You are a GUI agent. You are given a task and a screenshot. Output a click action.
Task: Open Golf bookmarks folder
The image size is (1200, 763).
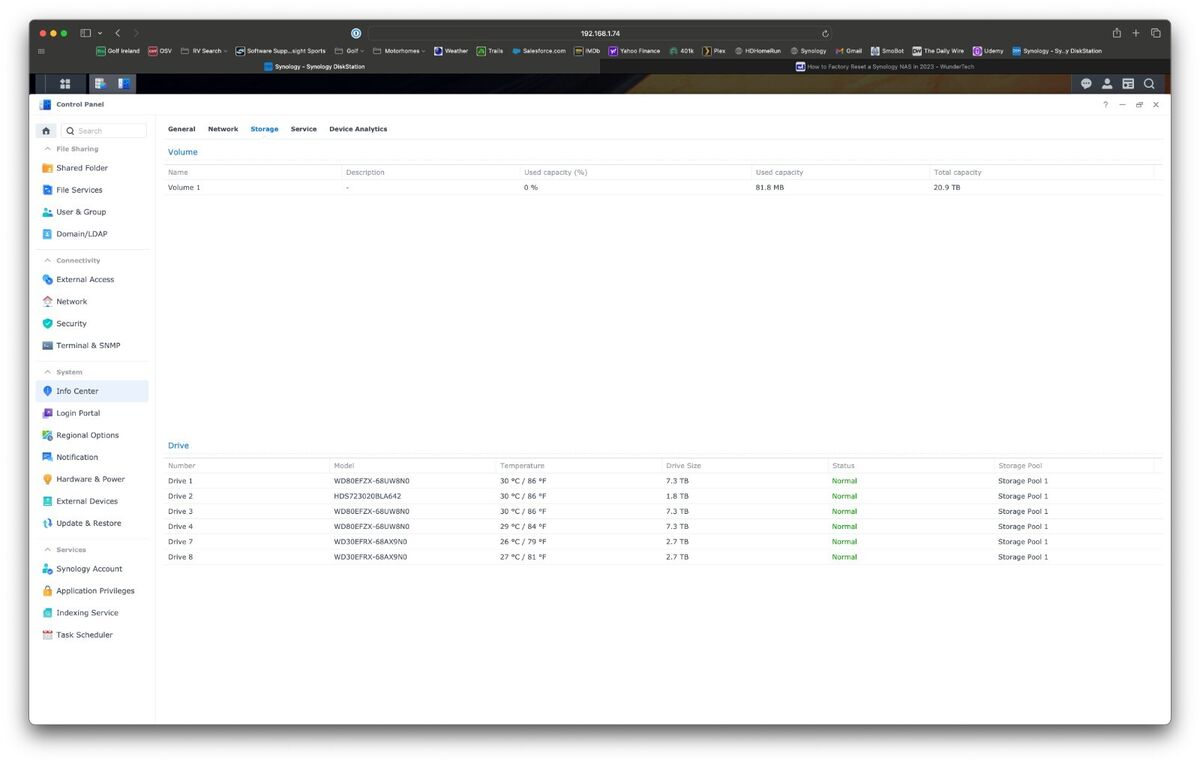350,51
